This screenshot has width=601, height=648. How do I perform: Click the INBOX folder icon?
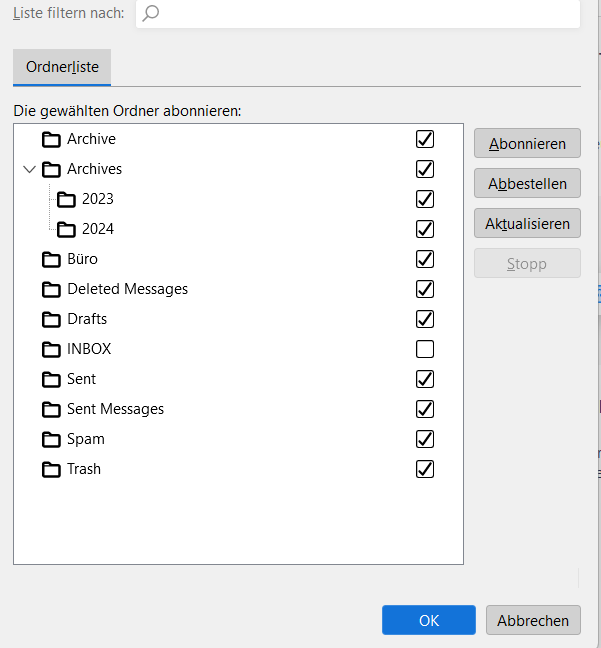click(x=52, y=349)
